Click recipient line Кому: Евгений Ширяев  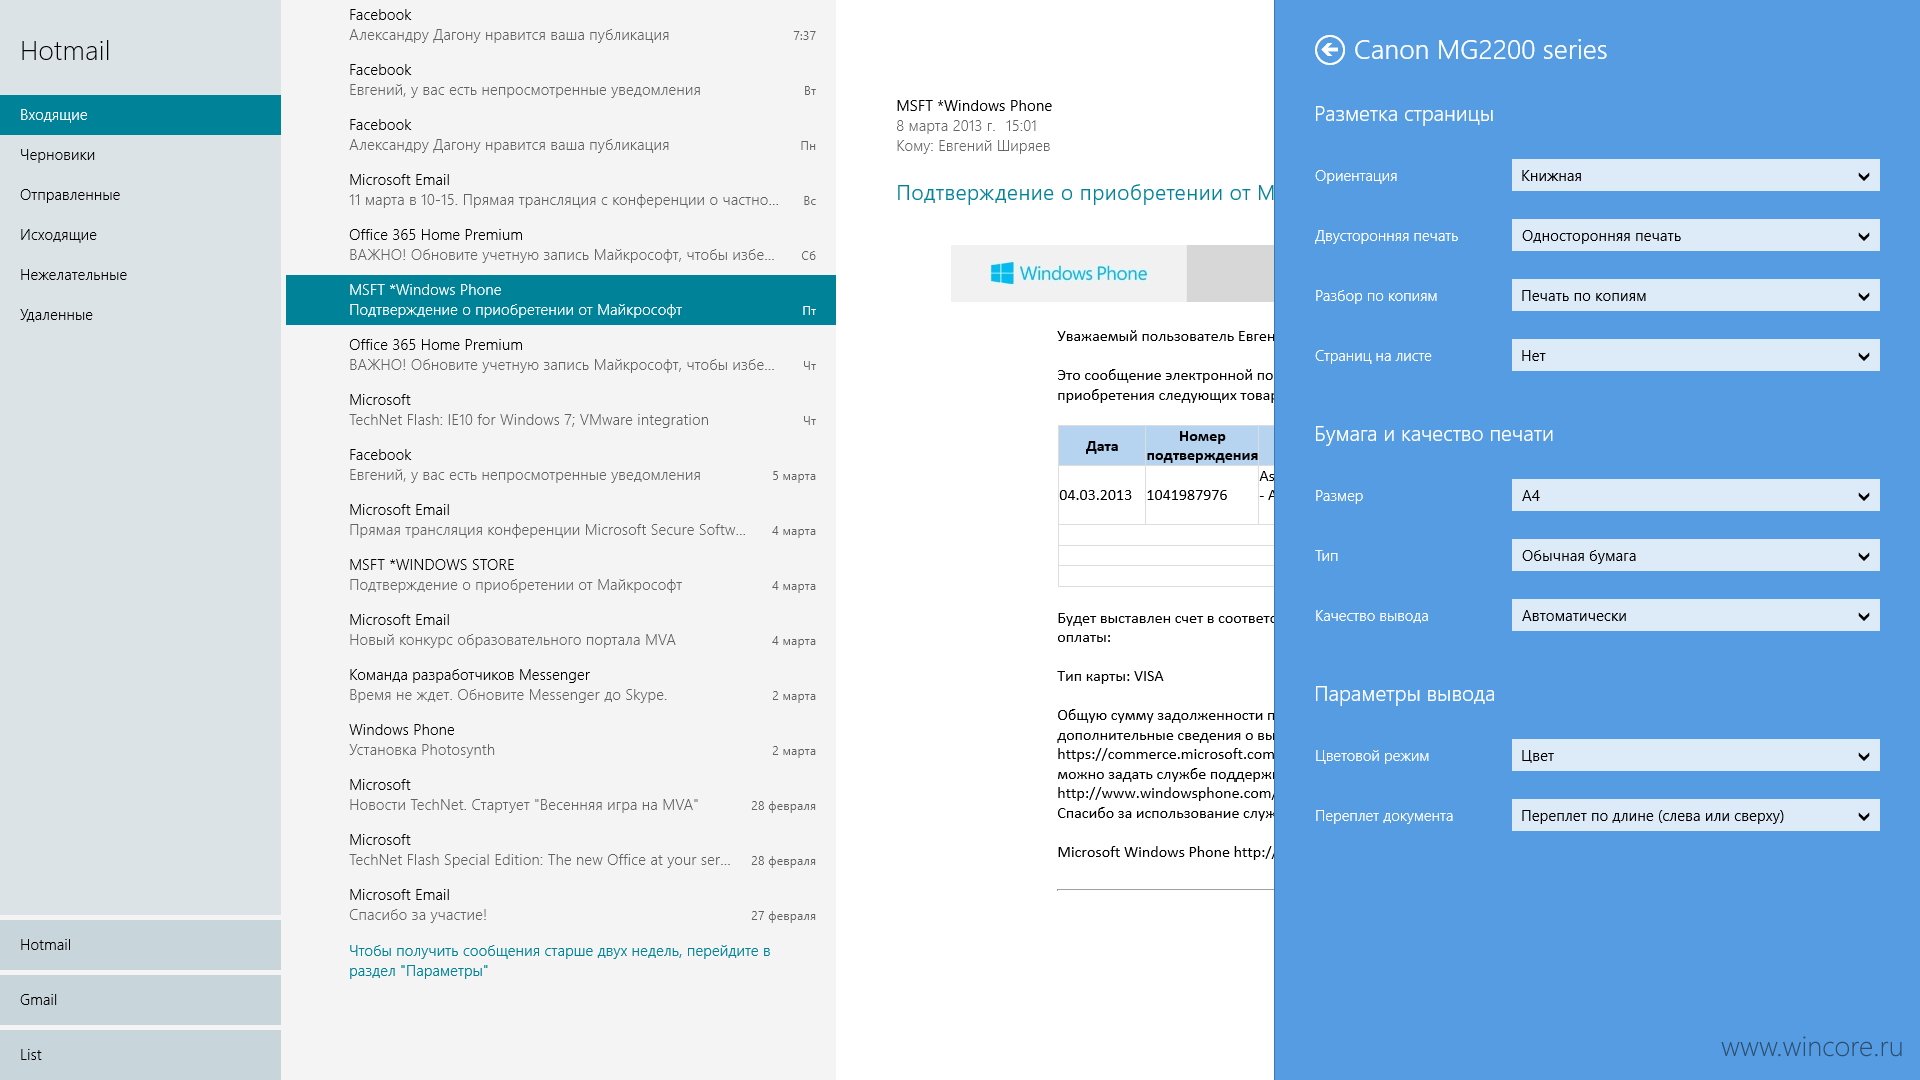[973, 146]
